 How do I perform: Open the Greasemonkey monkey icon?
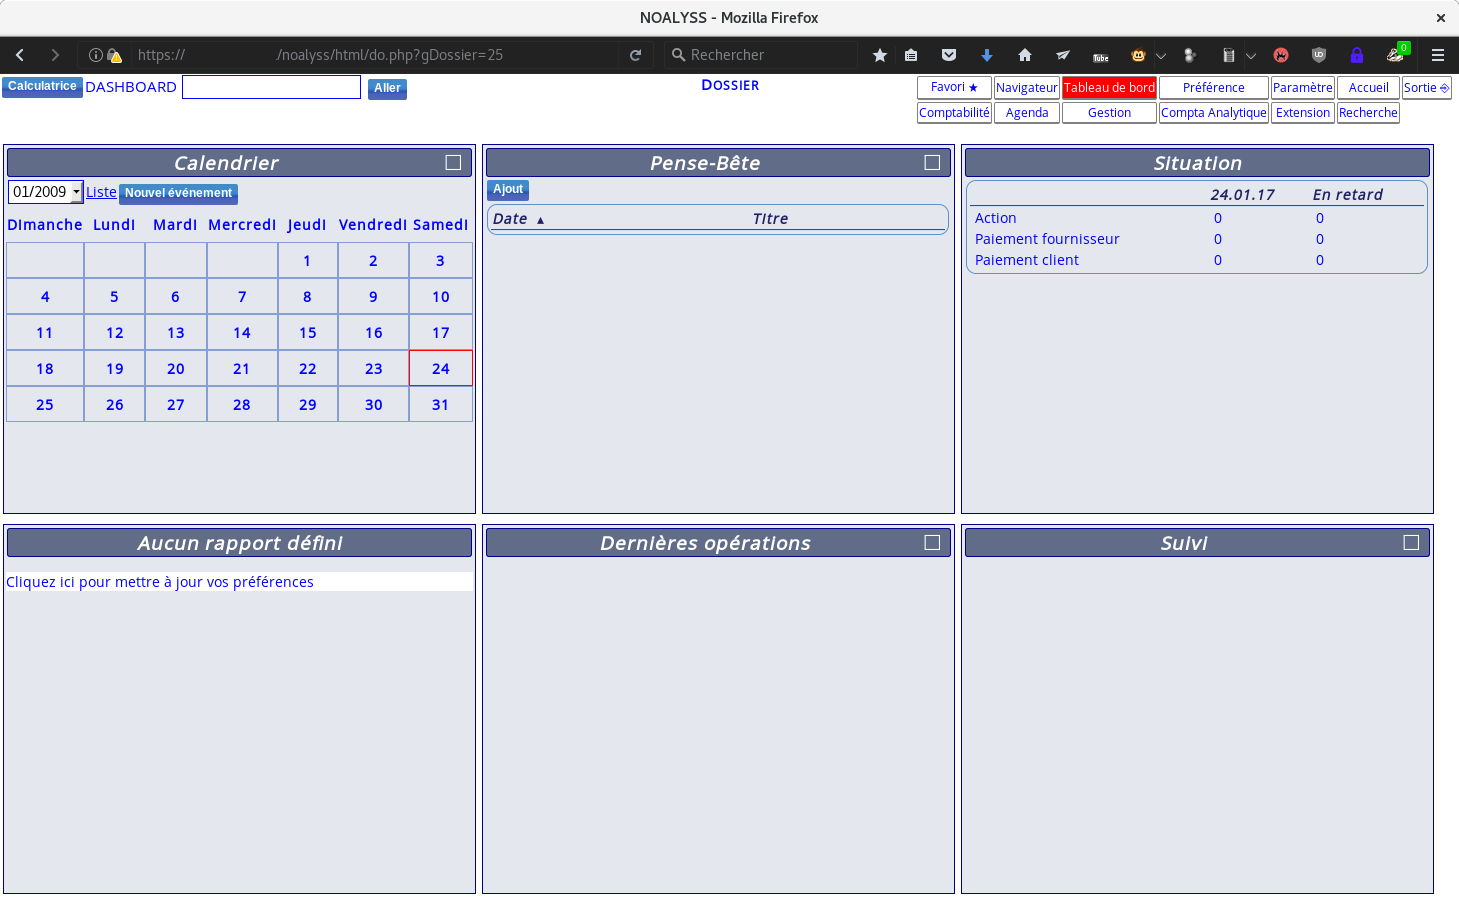(x=1138, y=55)
